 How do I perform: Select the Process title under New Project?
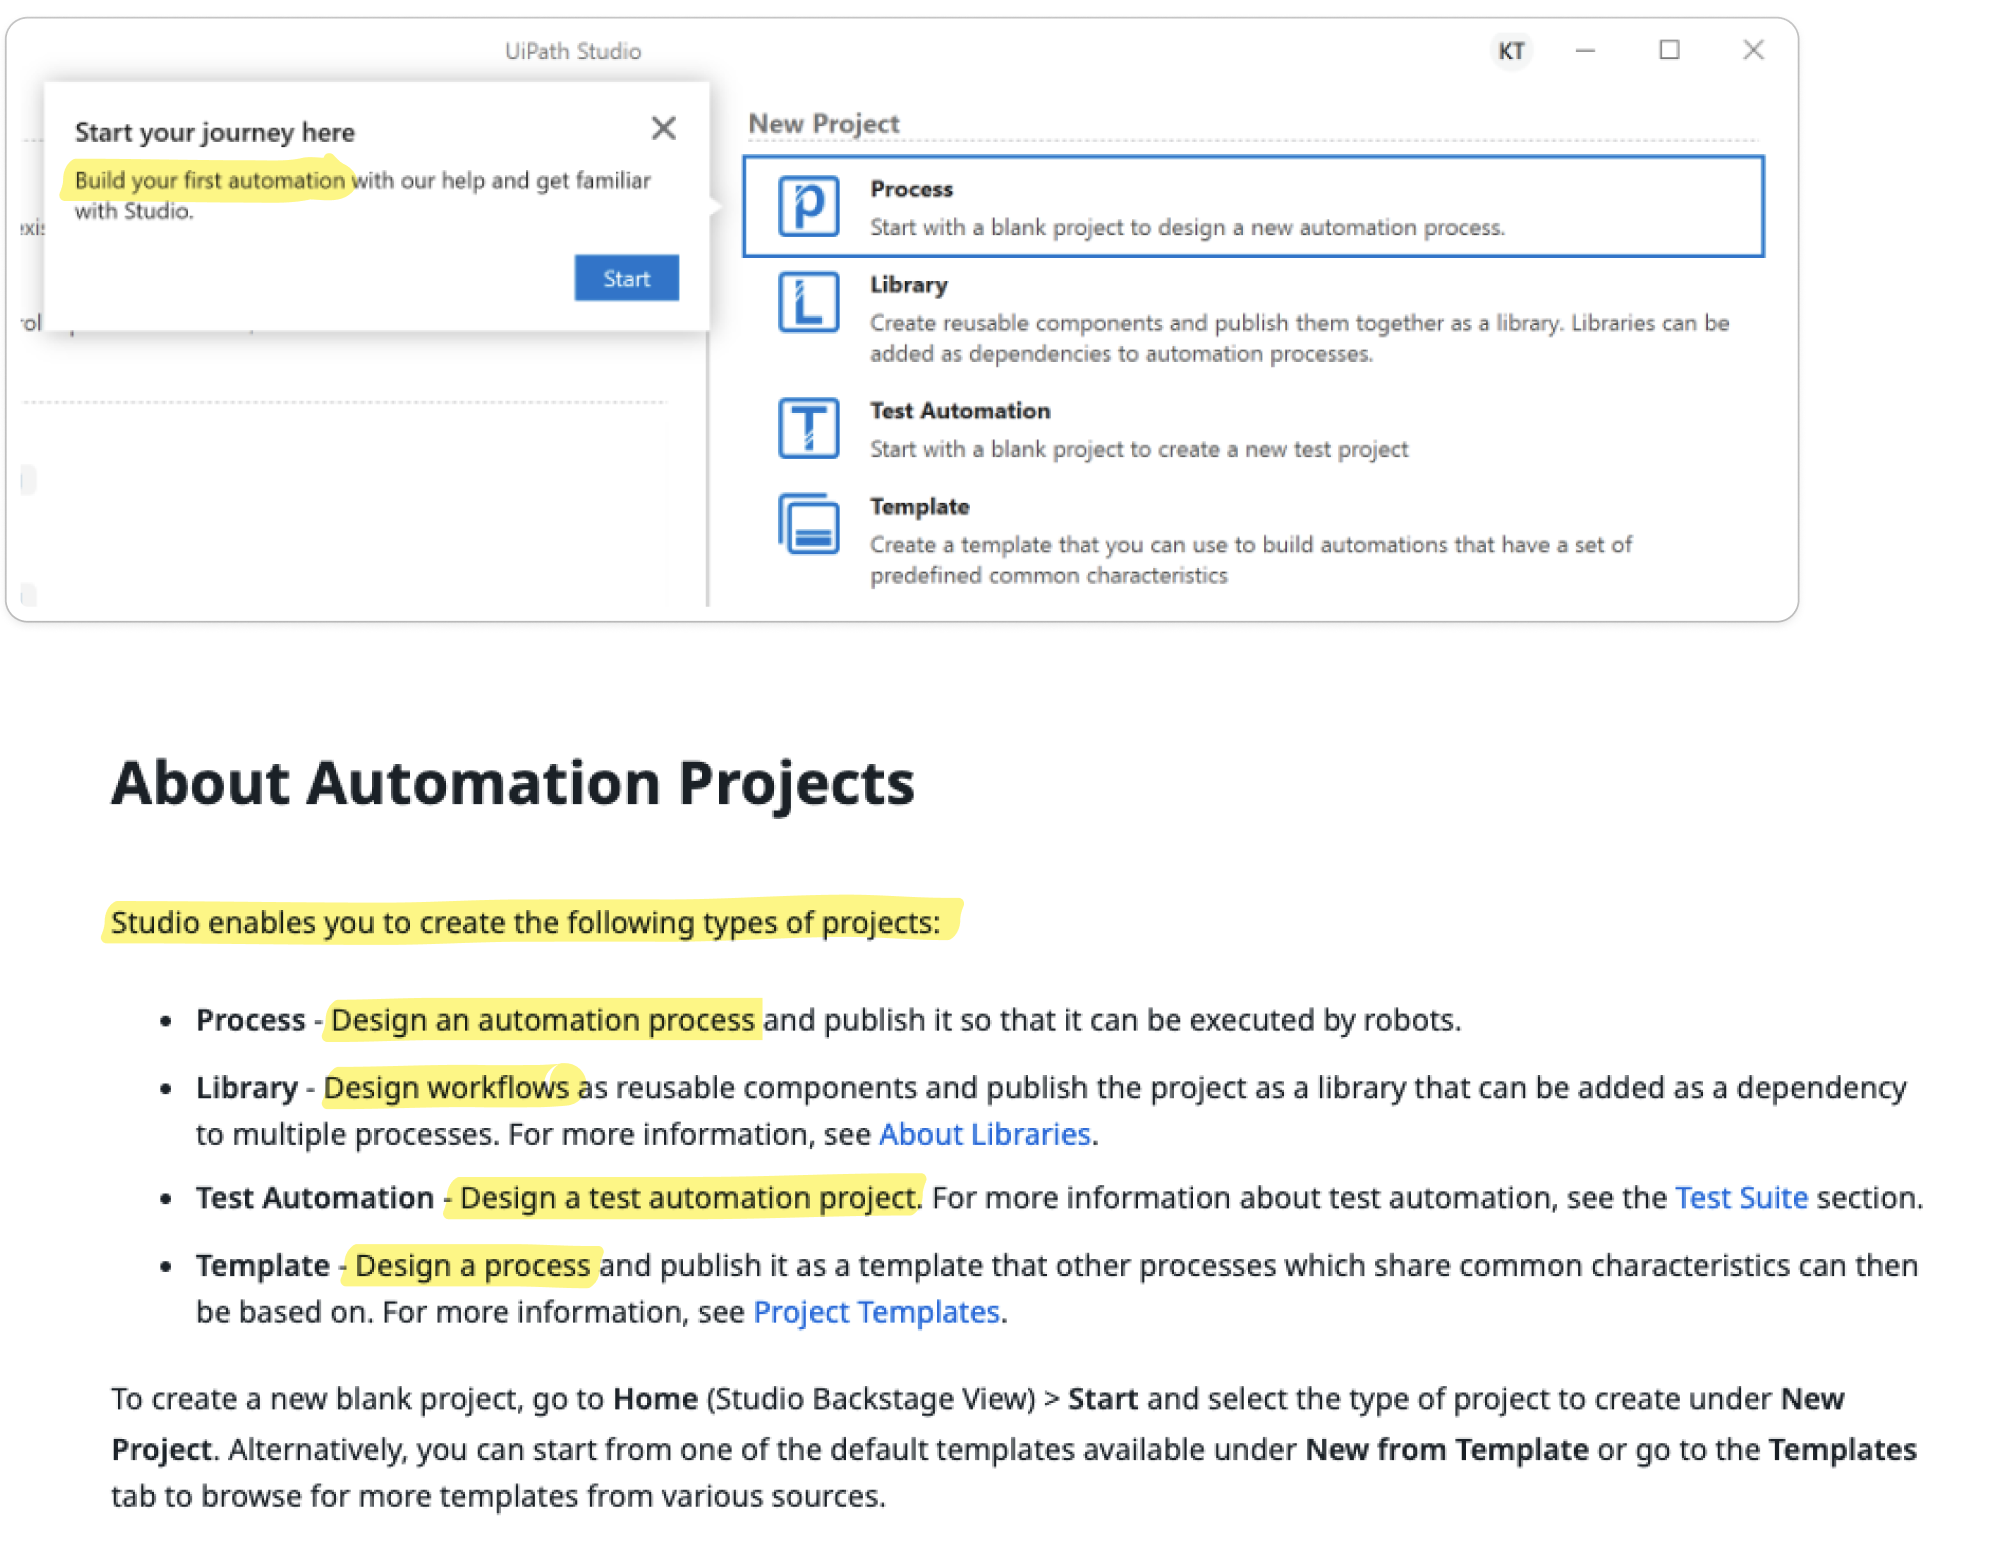click(x=911, y=189)
